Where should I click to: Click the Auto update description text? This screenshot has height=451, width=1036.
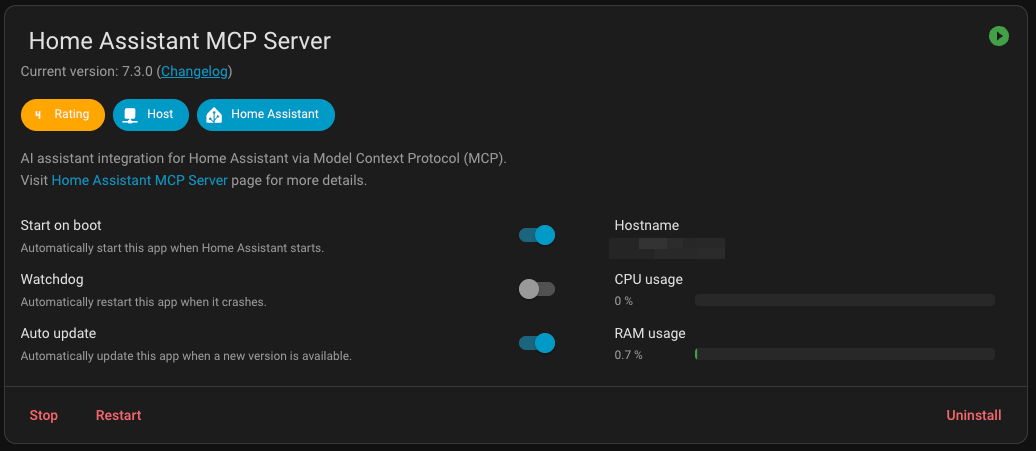click(x=186, y=357)
